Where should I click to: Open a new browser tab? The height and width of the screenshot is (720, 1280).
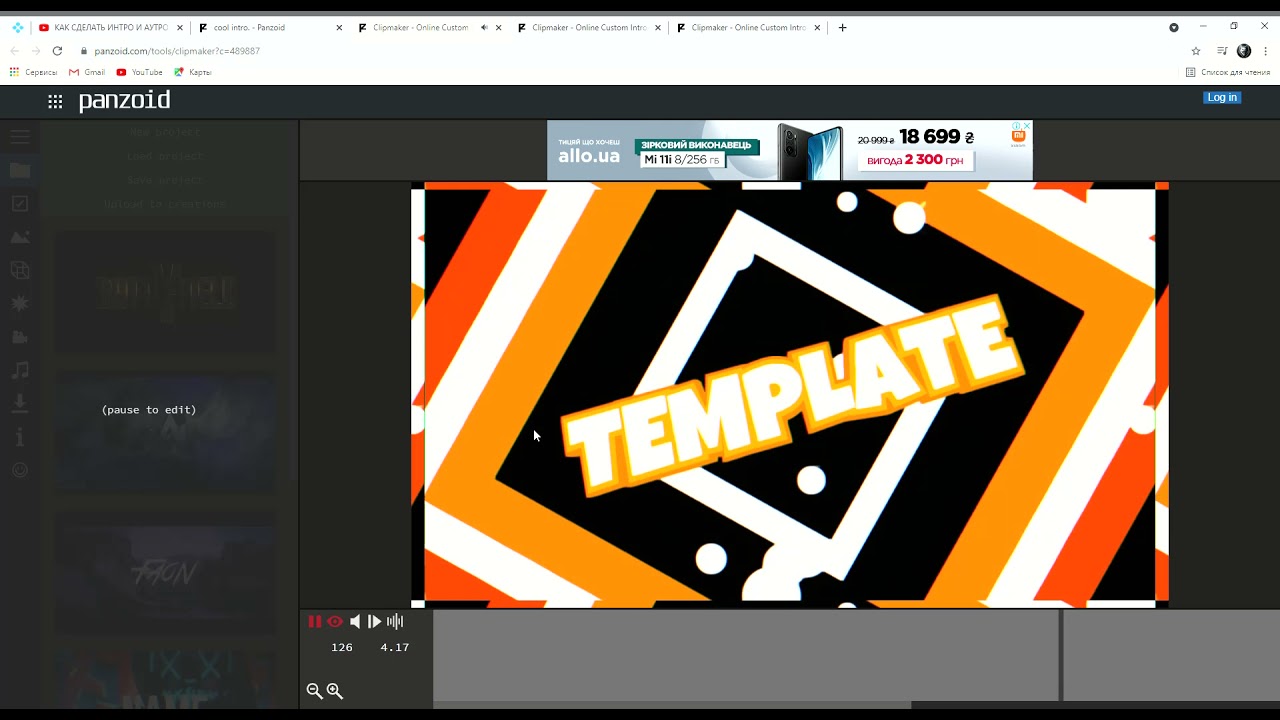pos(842,28)
